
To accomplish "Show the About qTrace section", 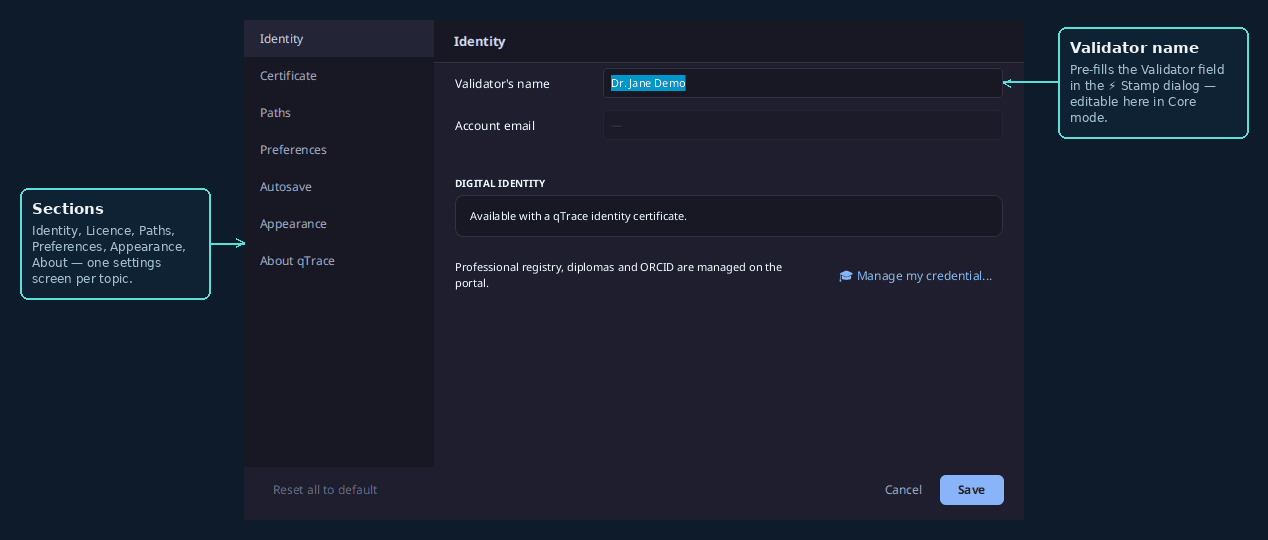I will [x=339, y=261].
